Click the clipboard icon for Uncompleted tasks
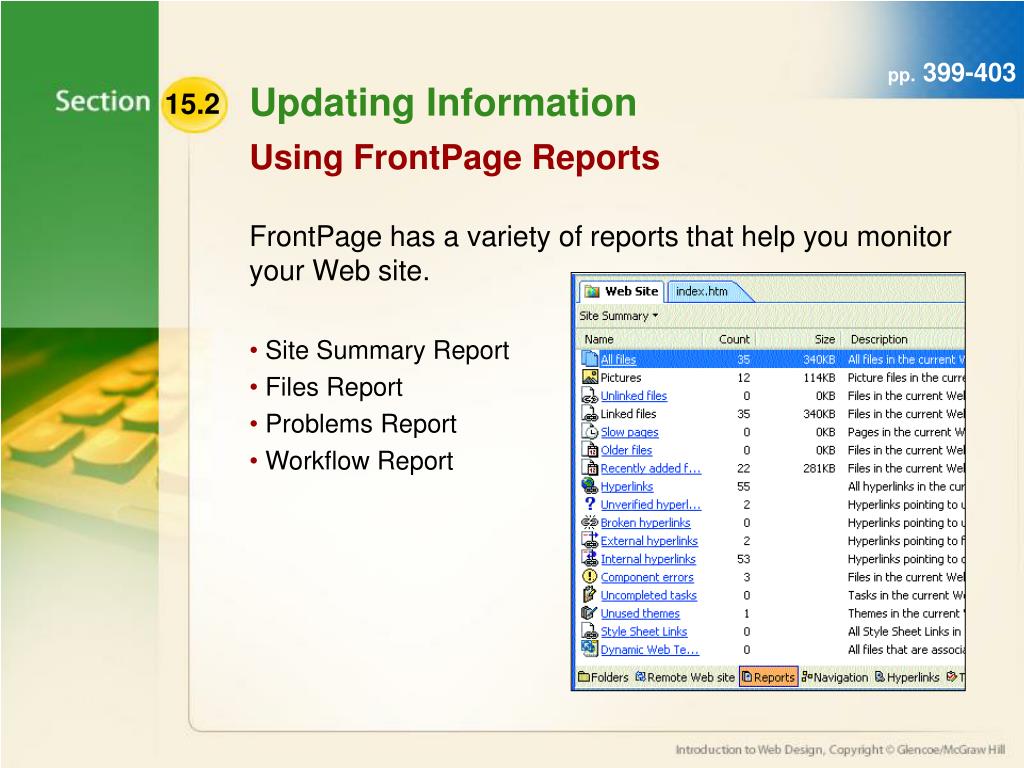The width and height of the screenshot is (1024, 768). click(590, 595)
